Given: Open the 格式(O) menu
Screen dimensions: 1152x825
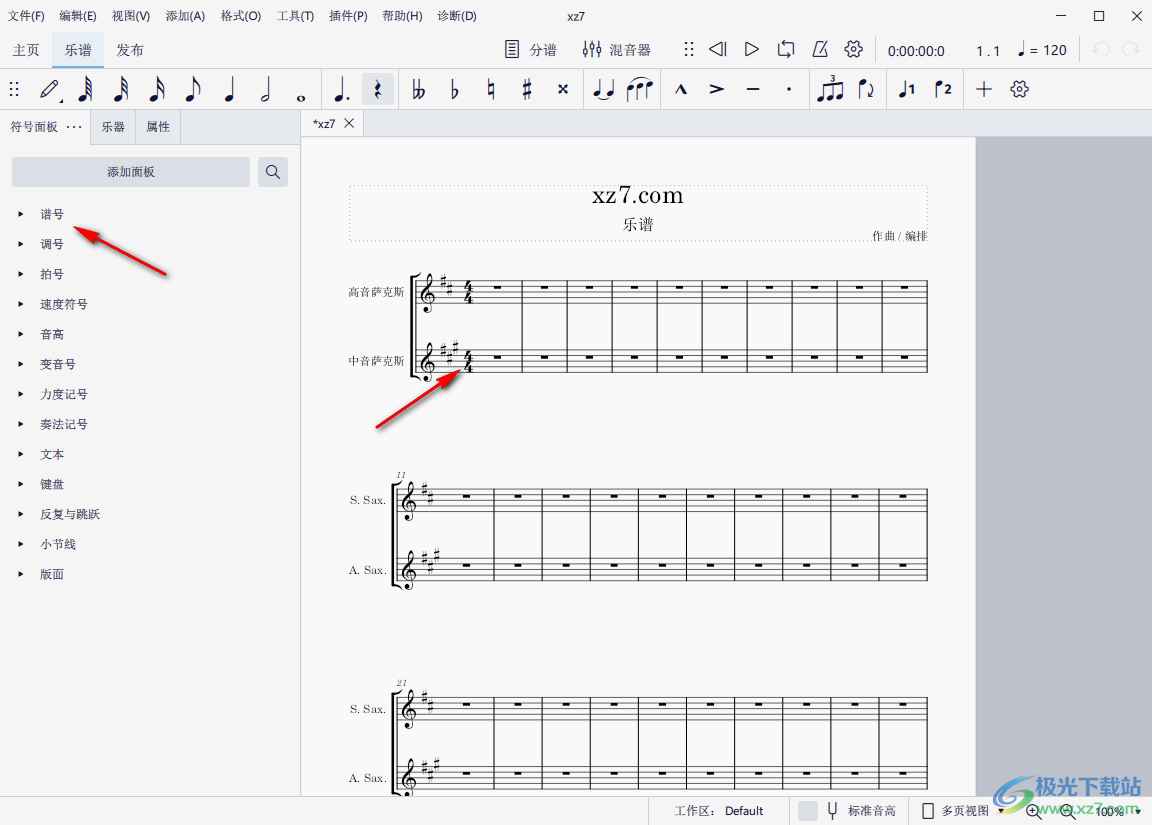Looking at the screenshot, I should [240, 15].
